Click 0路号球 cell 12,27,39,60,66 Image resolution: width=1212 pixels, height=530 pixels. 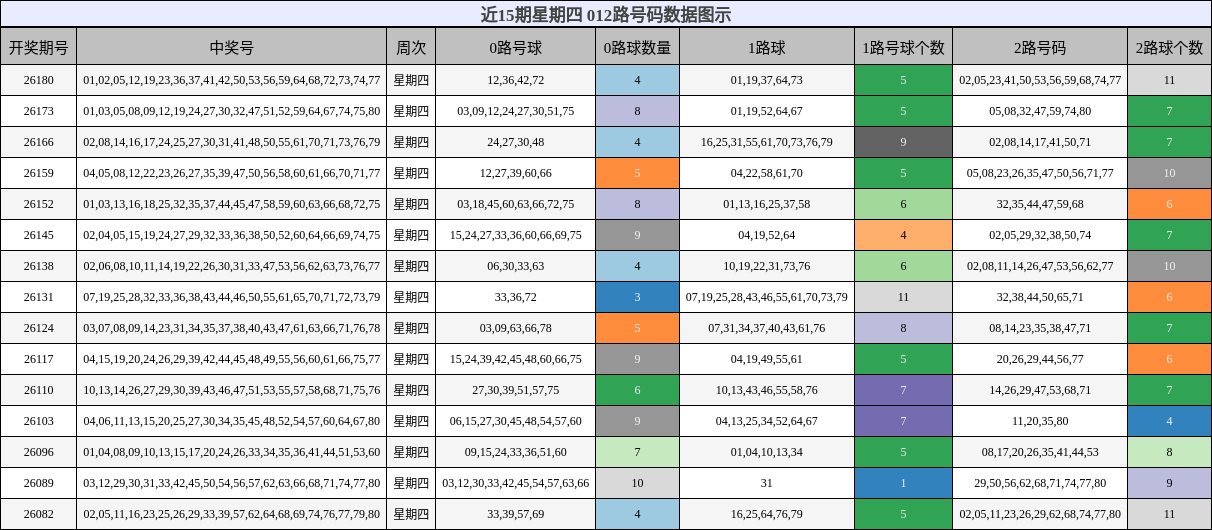coord(516,173)
